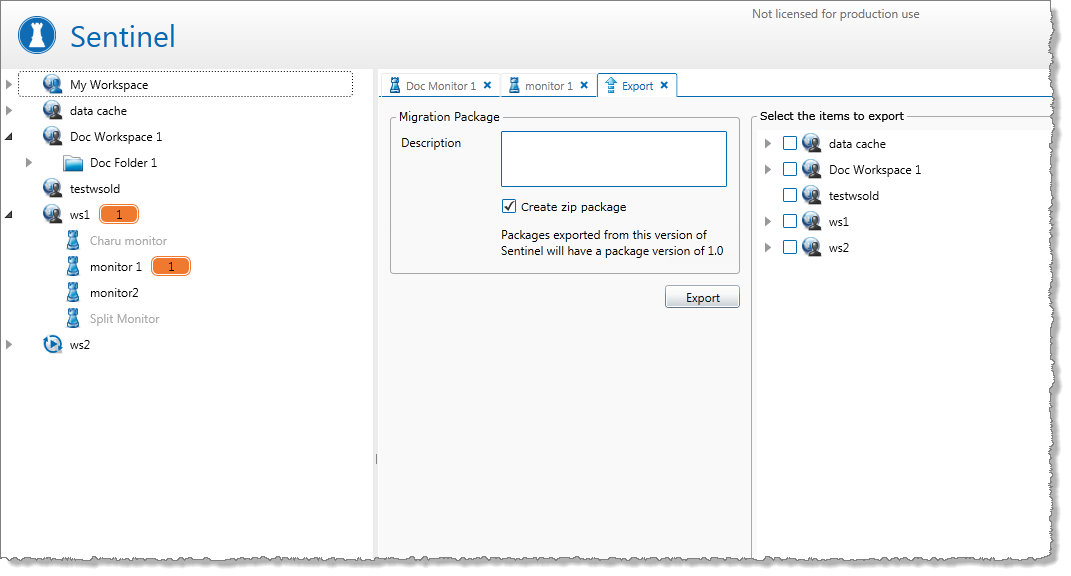This screenshot has height=576, width=1071.
Task: Click the orange alert badge next to ws1
Action: 119,215
